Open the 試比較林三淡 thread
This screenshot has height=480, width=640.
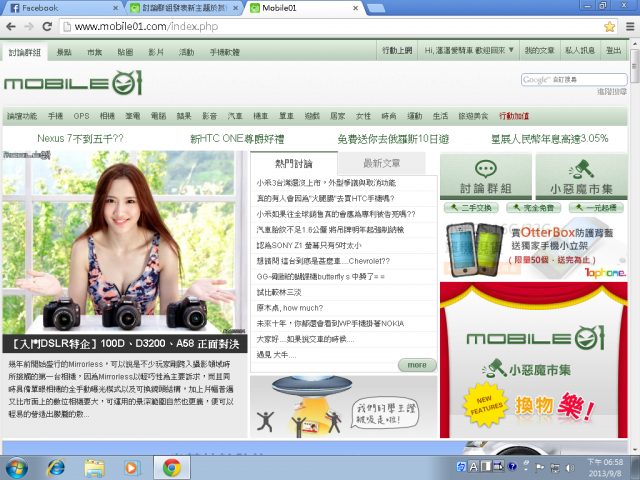click(279, 293)
